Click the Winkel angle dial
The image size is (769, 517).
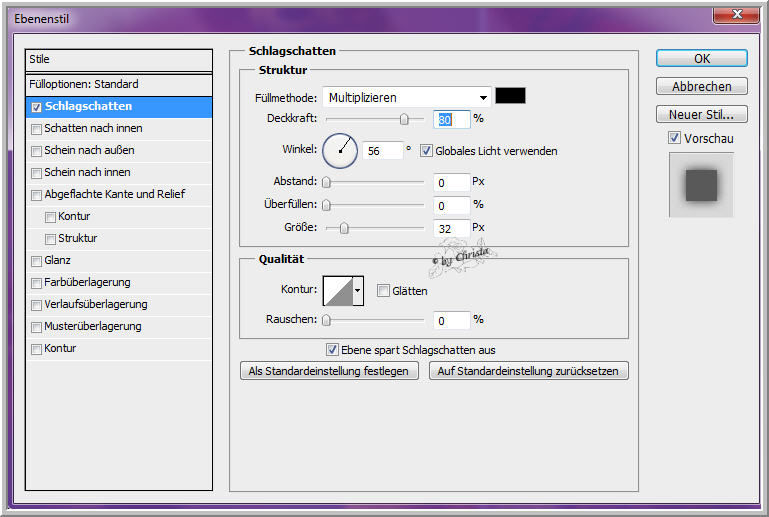tap(340, 151)
